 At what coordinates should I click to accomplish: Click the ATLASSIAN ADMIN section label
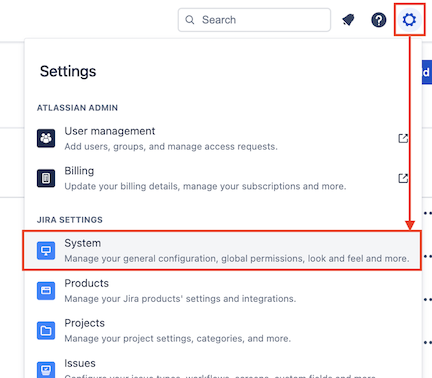point(77,108)
